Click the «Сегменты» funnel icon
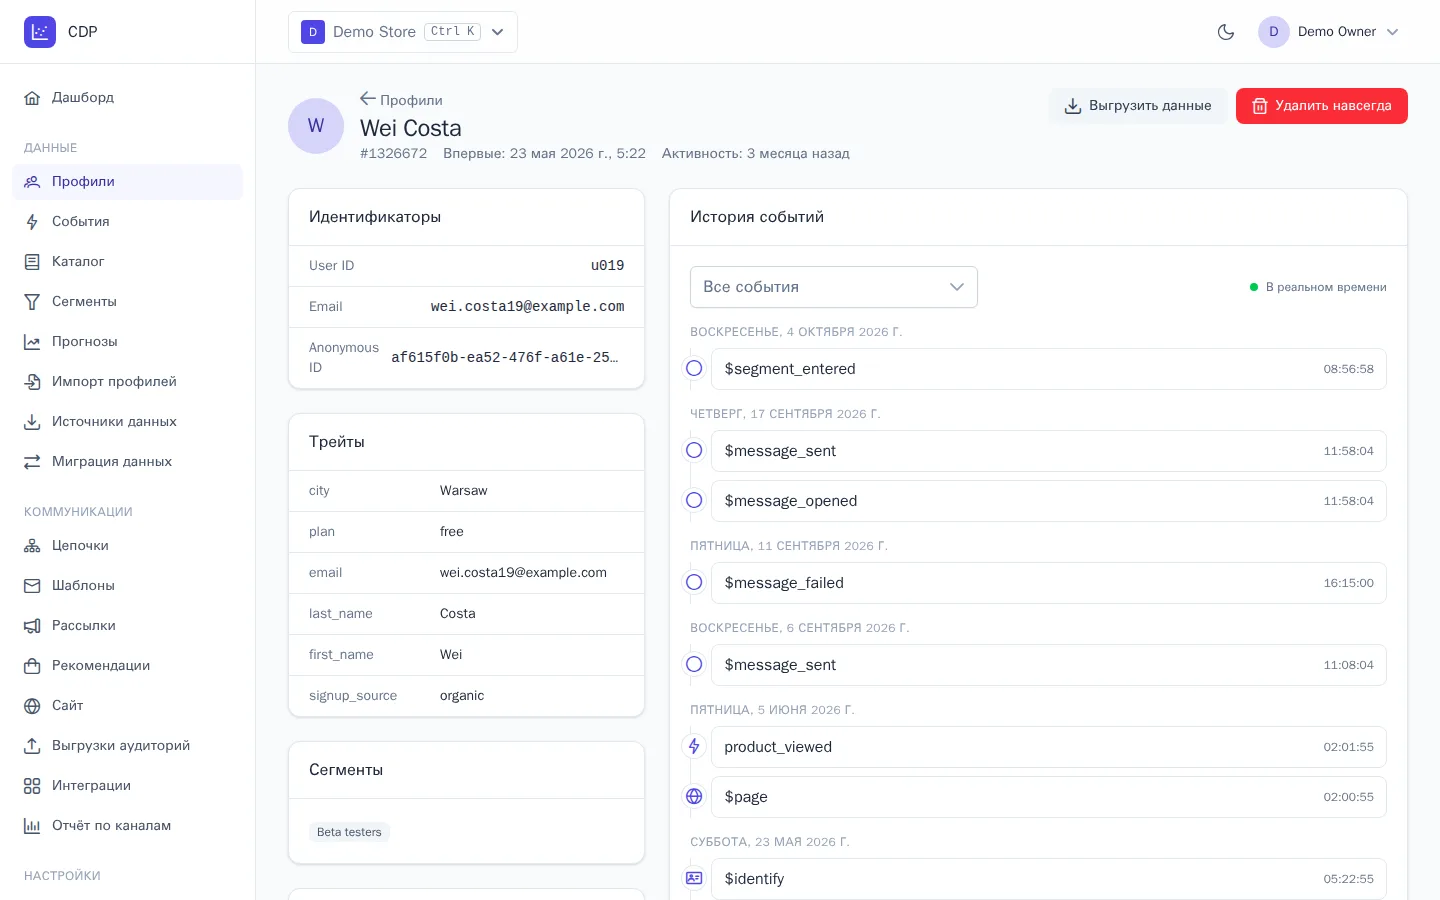The height and width of the screenshot is (900, 1440). pos(32,302)
